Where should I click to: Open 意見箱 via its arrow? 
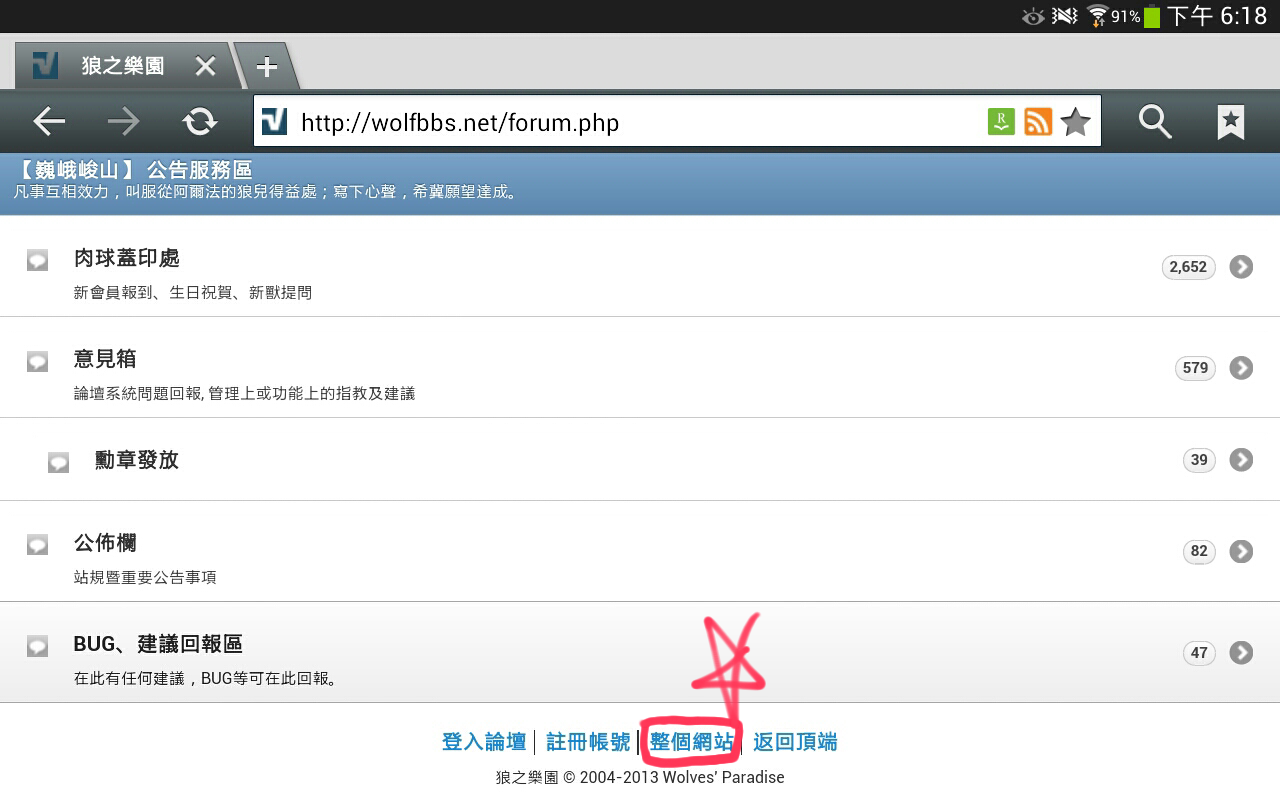click(1241, 368)
